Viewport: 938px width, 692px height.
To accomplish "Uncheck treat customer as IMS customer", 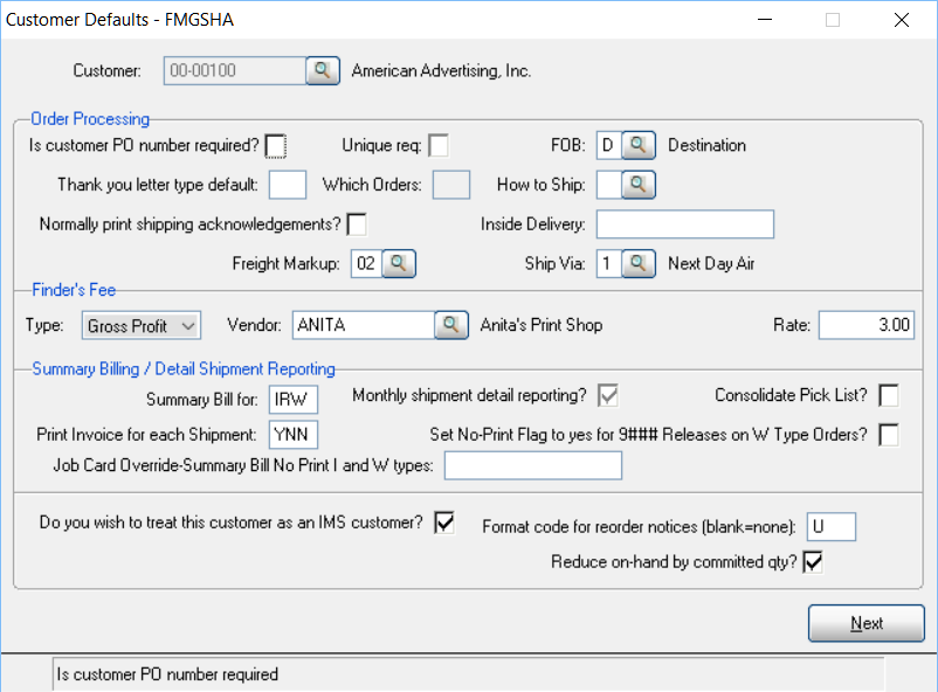I will click(444, 523).
